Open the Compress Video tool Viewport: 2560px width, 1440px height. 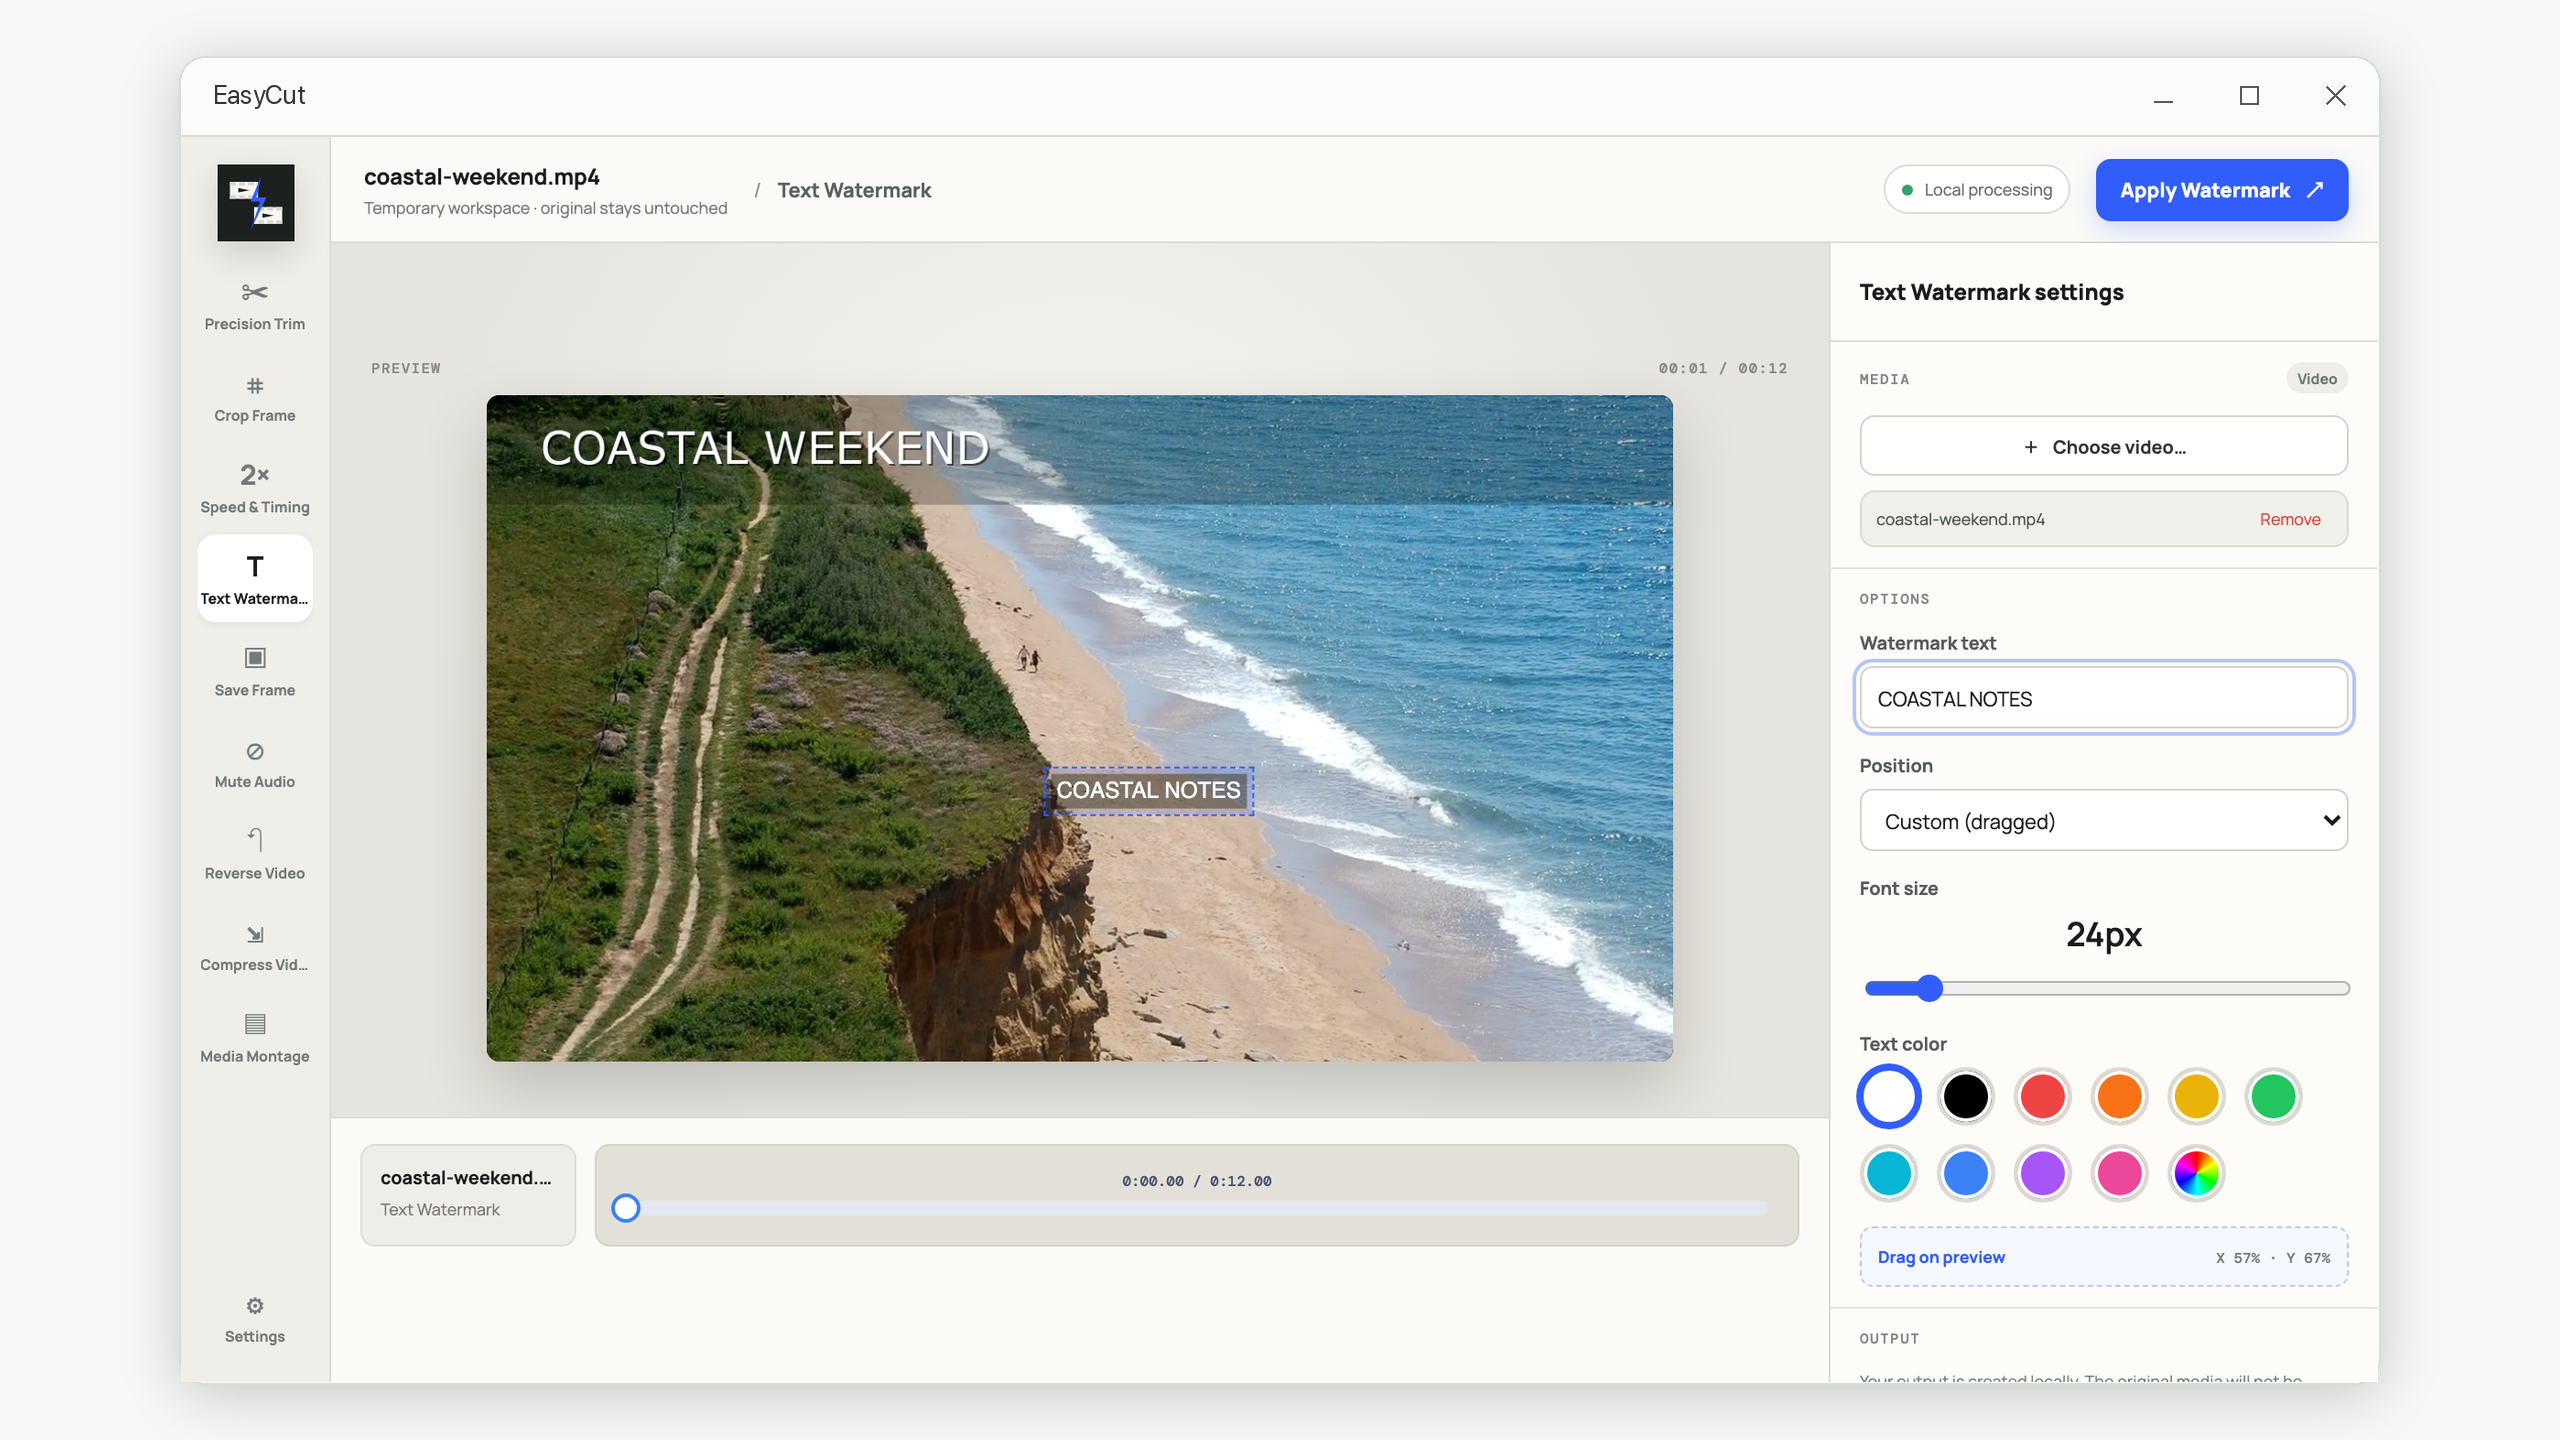point(255,946)
